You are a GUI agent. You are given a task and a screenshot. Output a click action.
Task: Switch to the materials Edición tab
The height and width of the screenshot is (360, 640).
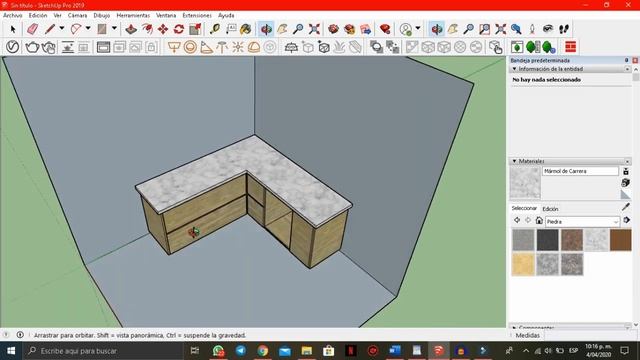coord(550,209)
